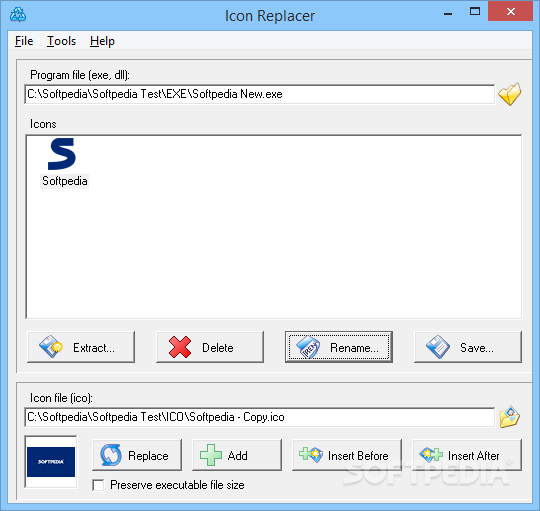Click the Program file path field
This screenshot has width=540, height=511.
click(x=260, y=94)
